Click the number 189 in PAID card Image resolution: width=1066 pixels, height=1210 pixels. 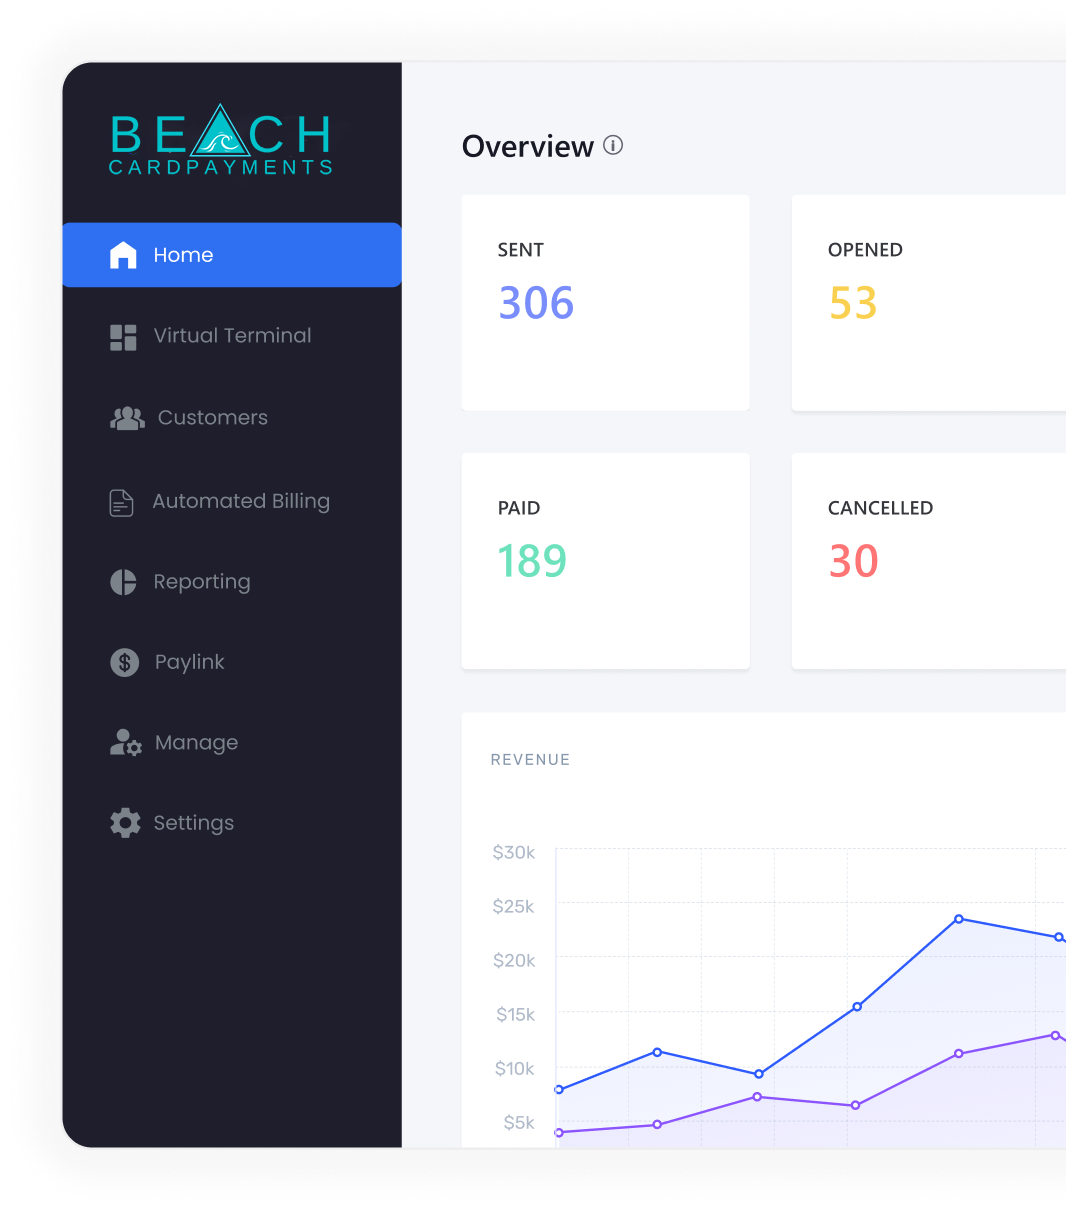point(533,561)
